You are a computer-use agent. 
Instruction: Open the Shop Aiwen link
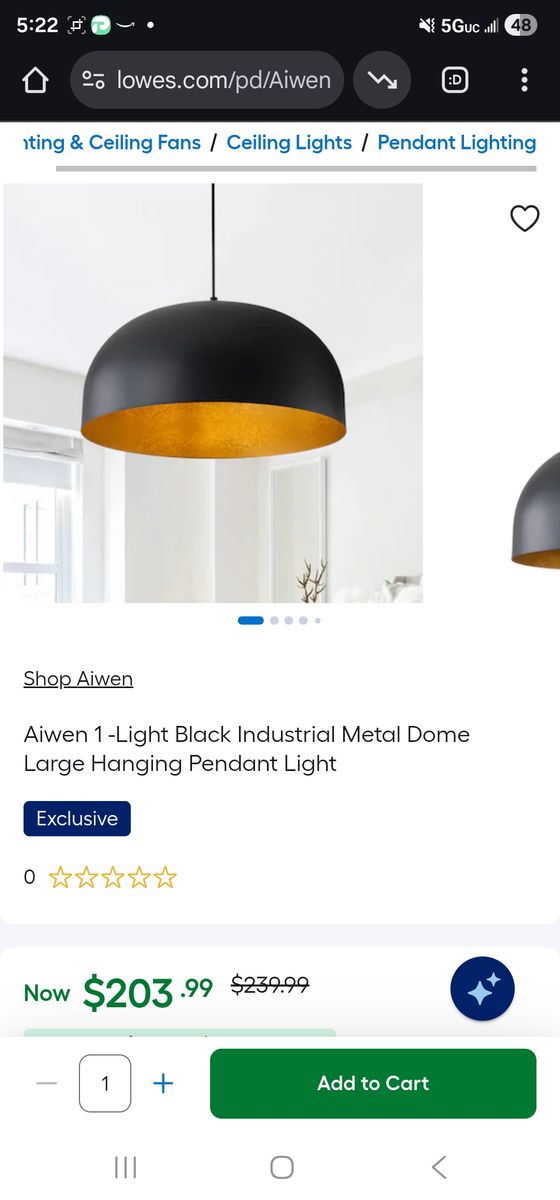(x=78, y=678)
